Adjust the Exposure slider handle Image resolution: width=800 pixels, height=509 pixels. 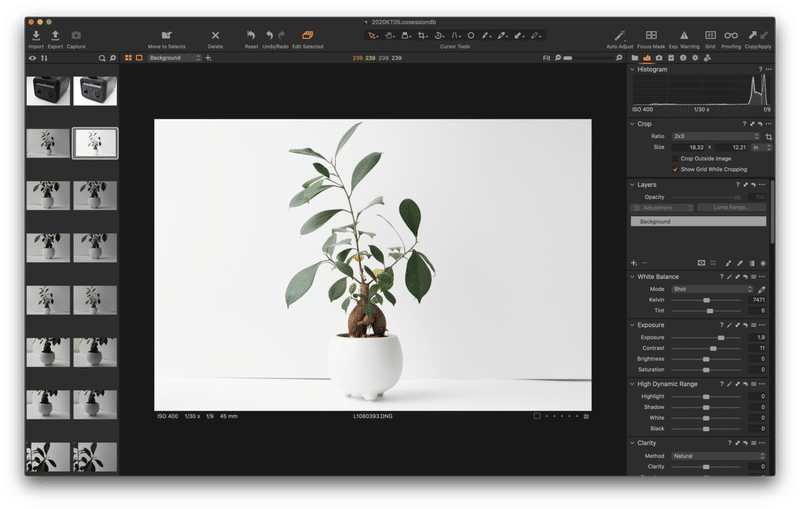(721, 338)
